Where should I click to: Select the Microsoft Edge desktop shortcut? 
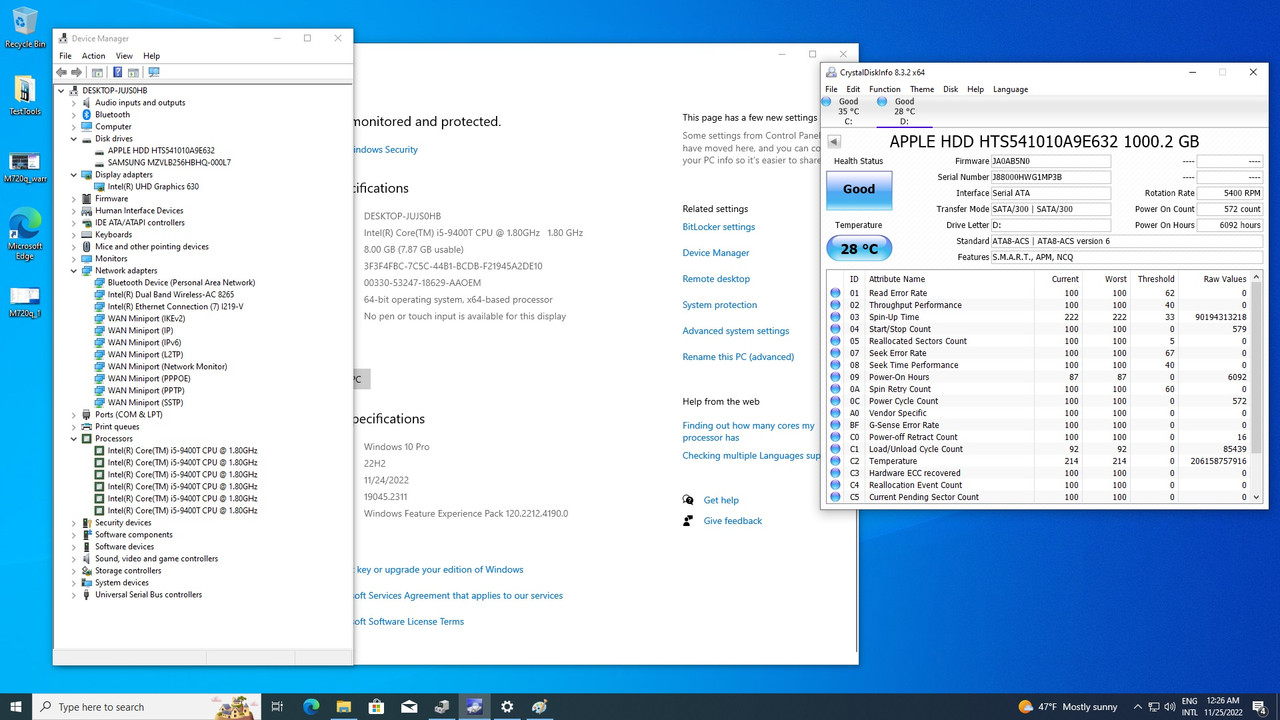coord(25,236)
